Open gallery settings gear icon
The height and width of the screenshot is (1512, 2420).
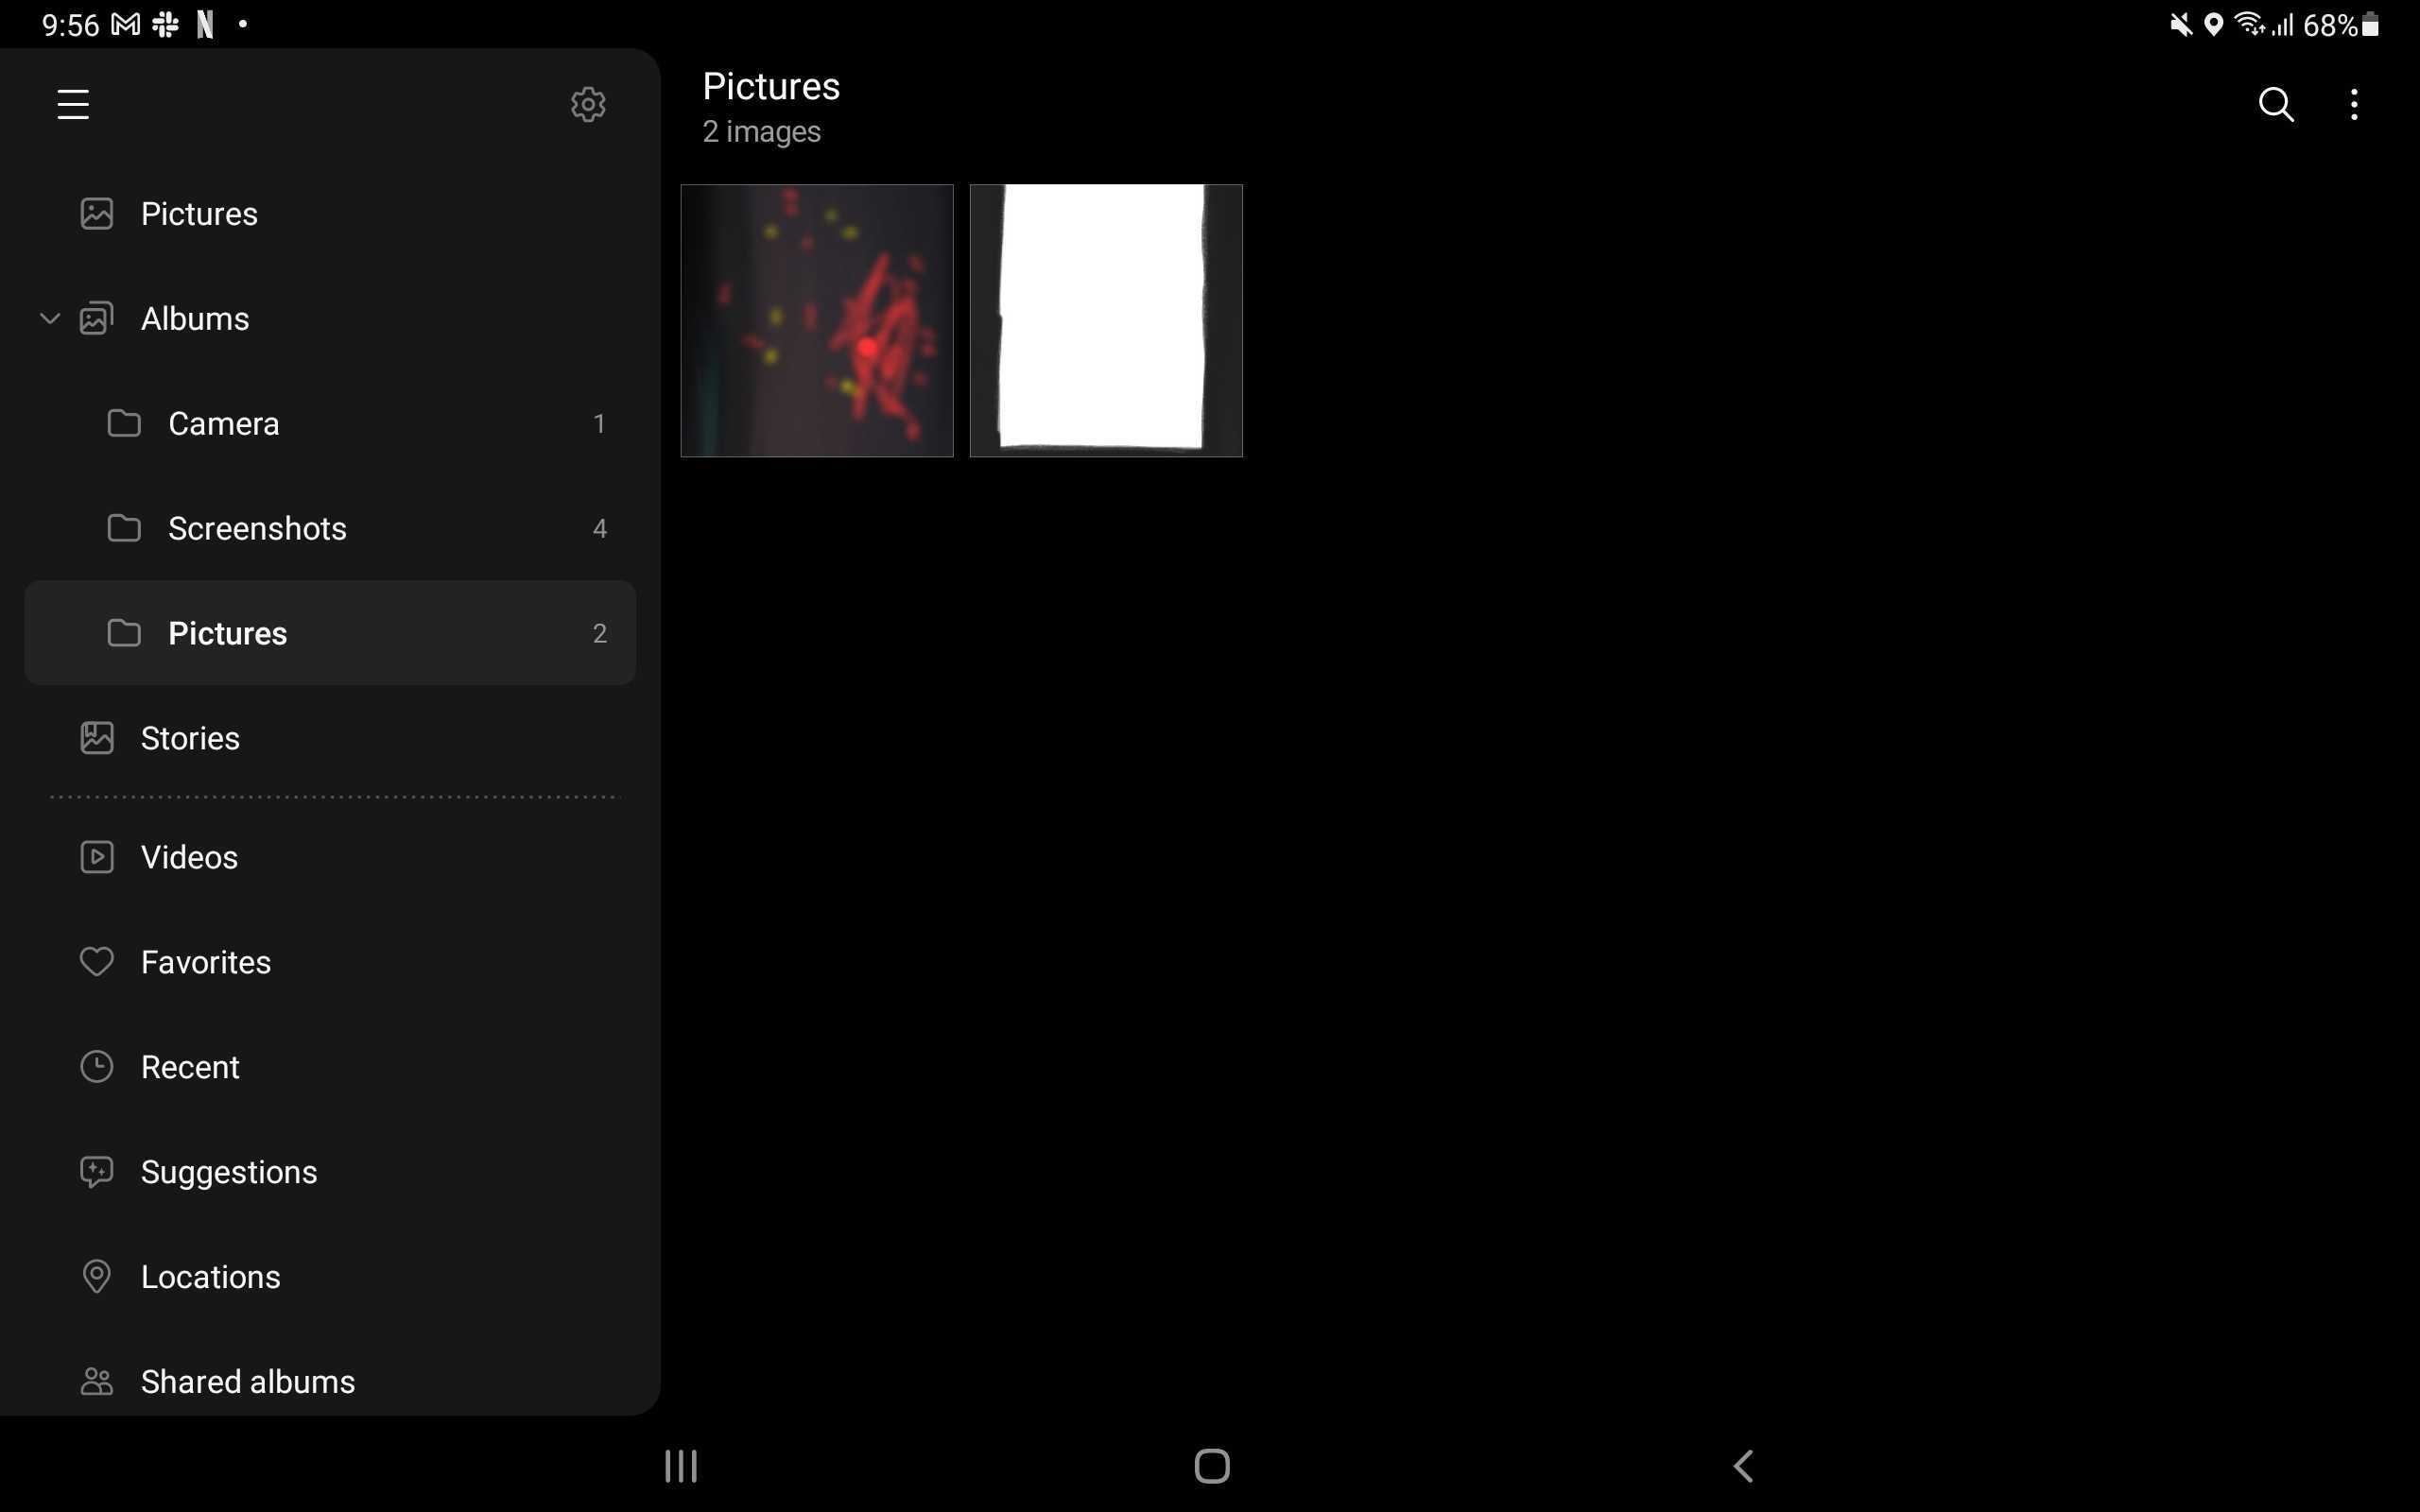[589, 105]
